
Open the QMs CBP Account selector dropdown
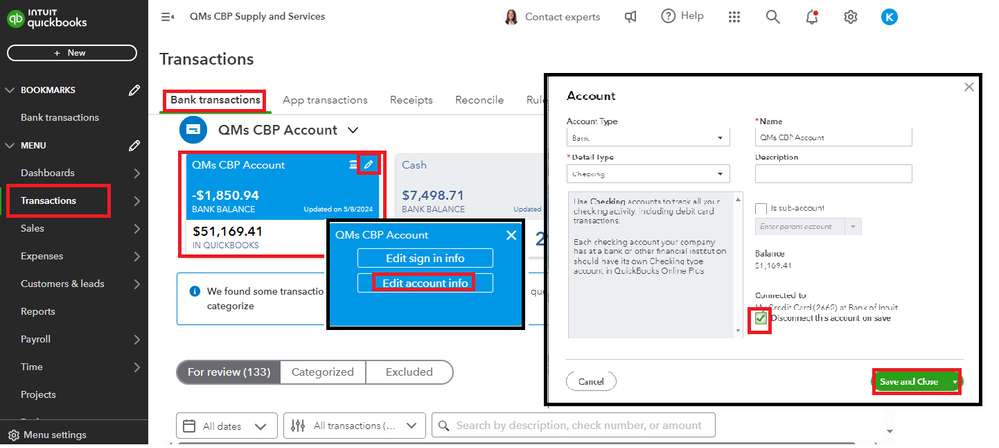click(x=353, y=130)
